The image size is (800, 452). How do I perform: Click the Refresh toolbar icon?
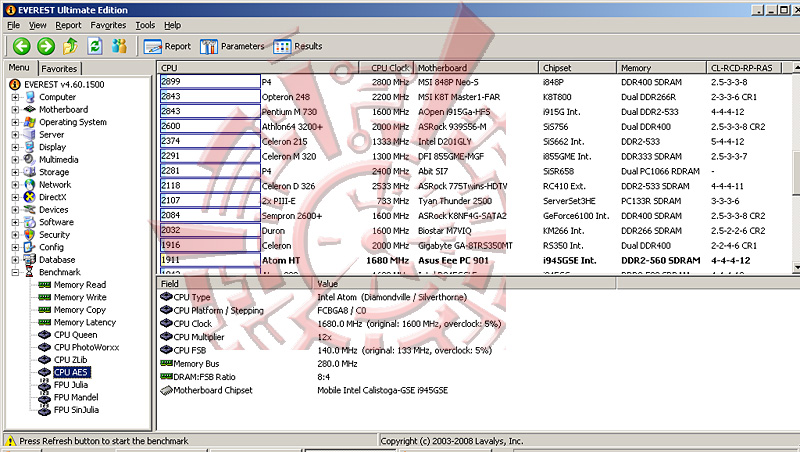(95, 46)
